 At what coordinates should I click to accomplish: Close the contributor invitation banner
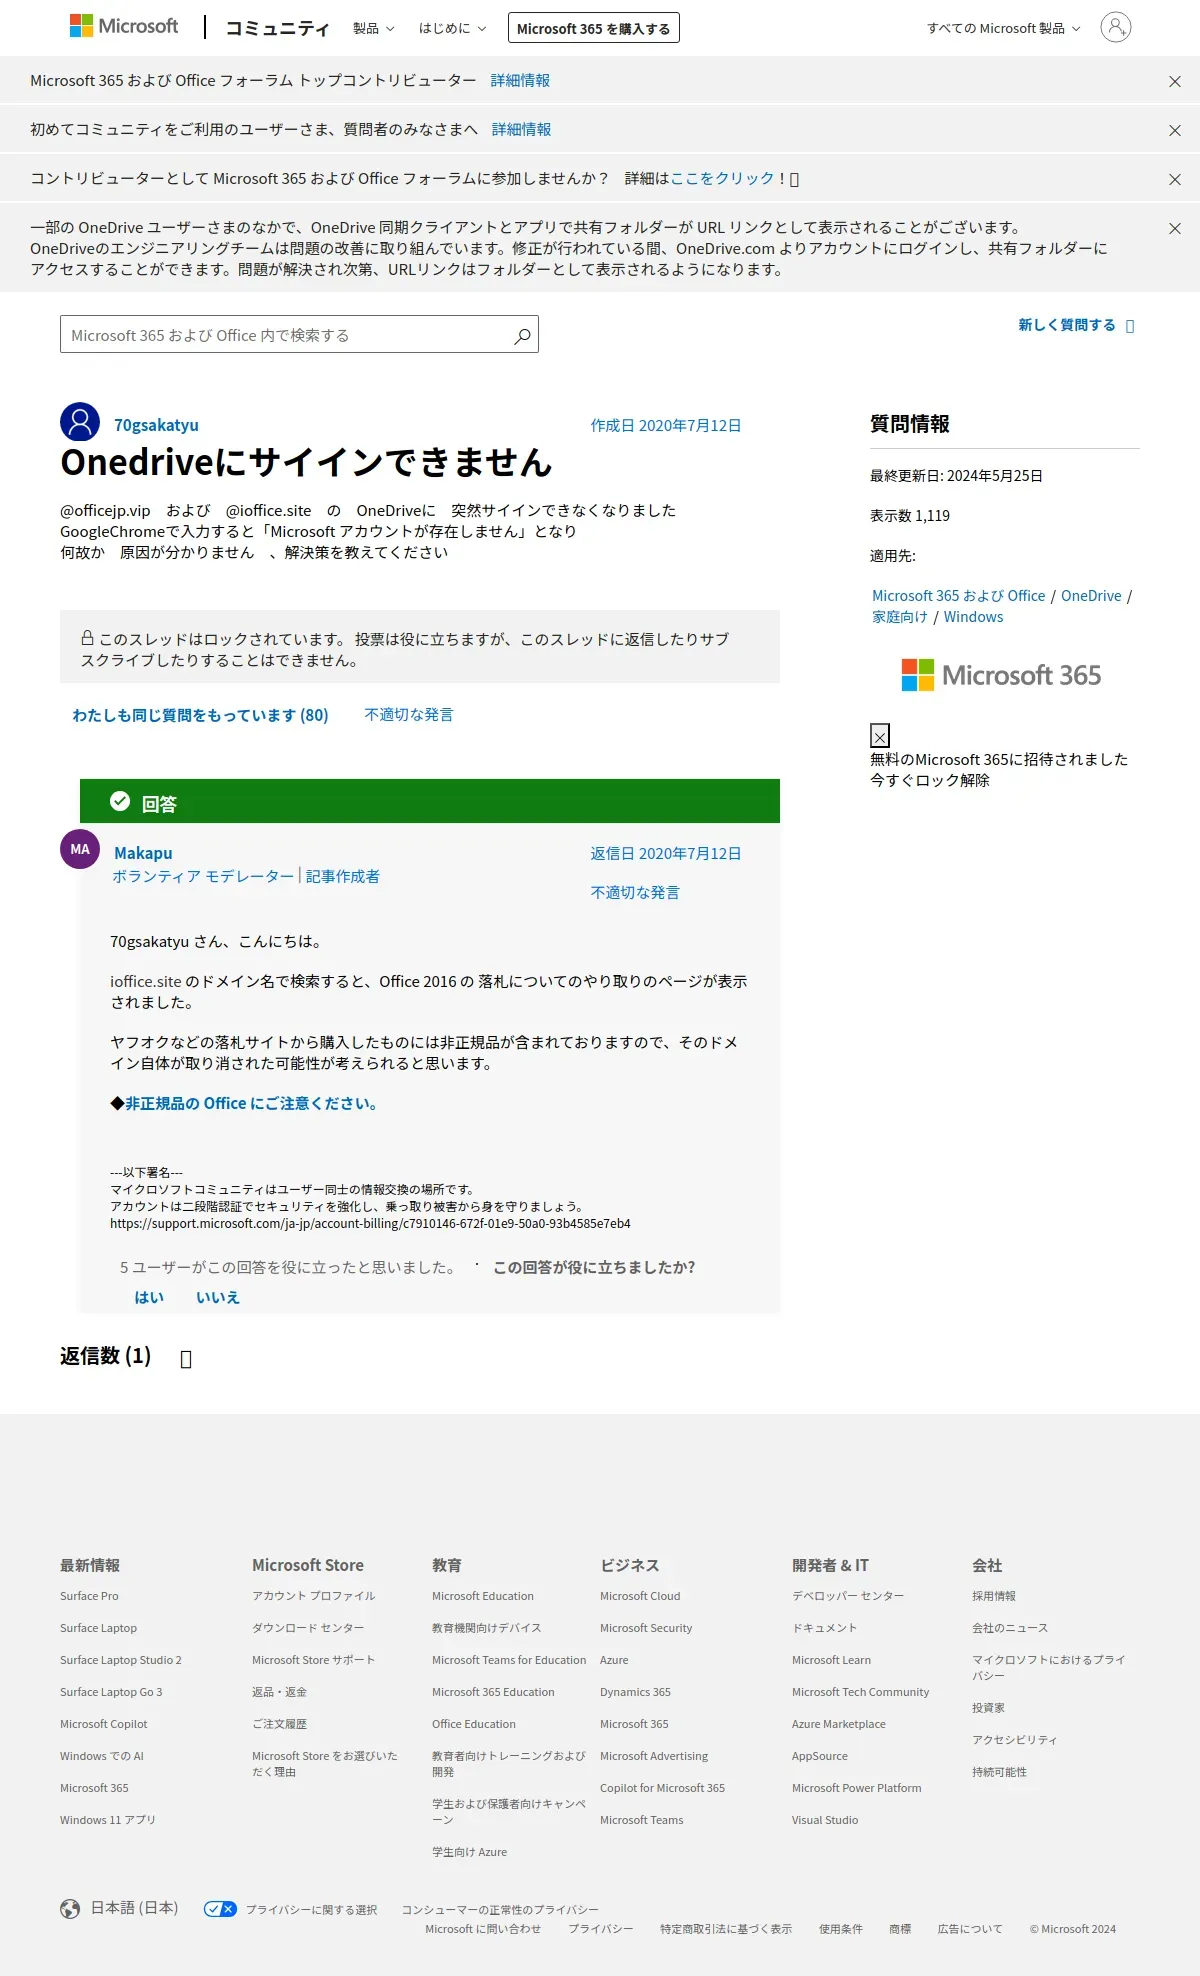pyautogui.click(x=1175, y=180)
